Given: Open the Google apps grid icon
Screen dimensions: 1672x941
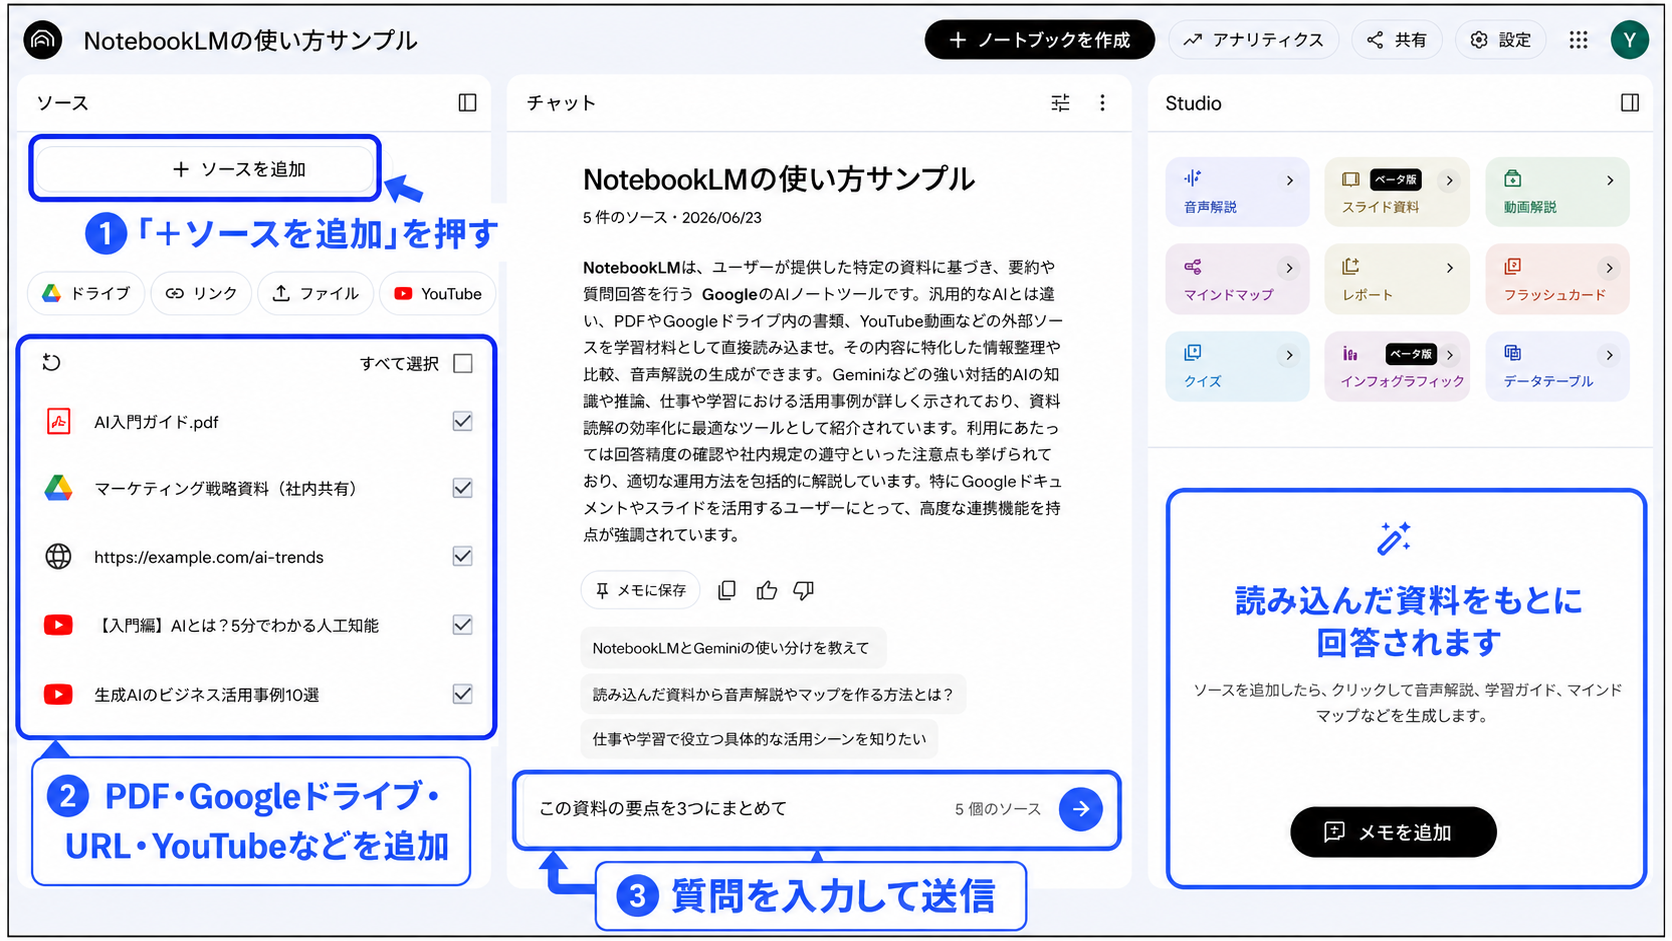Looking at the screenshot, I should [1578, 40].
